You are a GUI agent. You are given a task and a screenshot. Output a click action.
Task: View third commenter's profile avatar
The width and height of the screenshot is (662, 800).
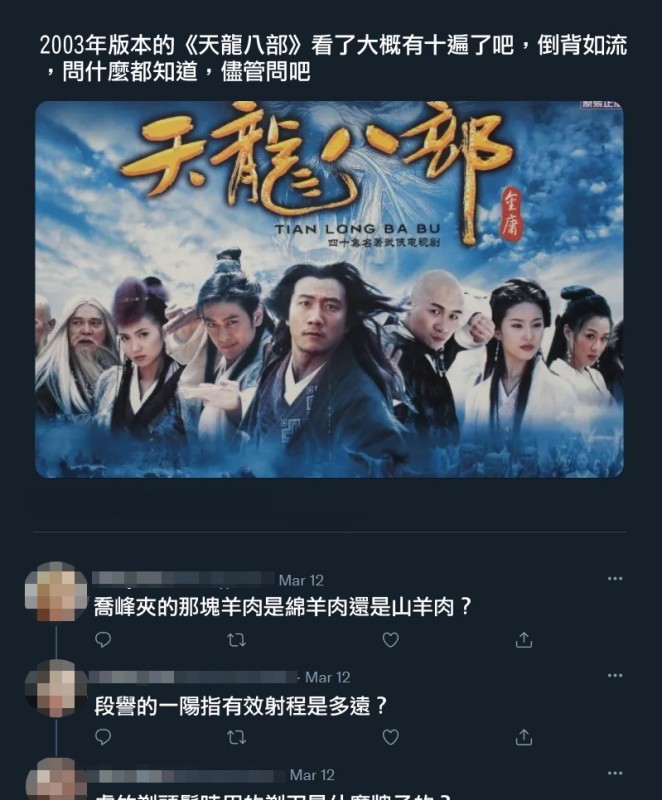[x=56, y=779]
